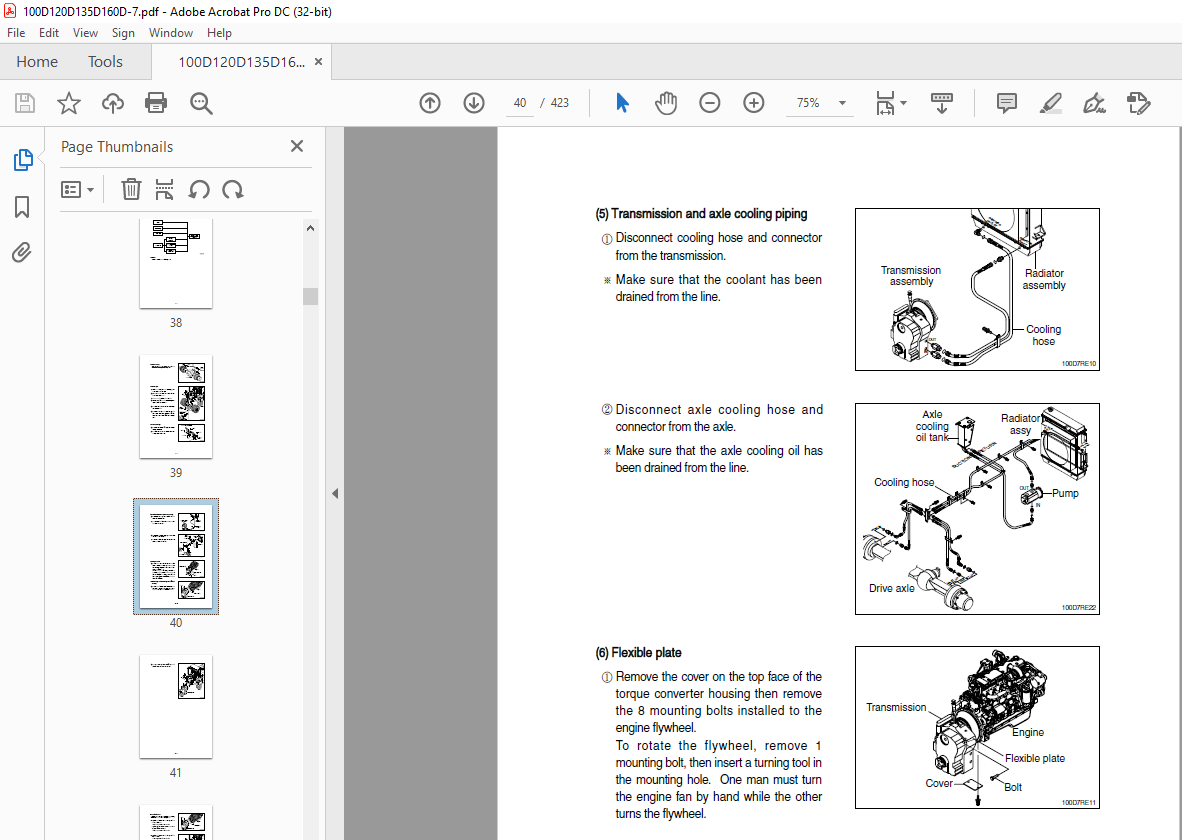The height and width of the screenshot is (840, 1182).
Task: Click the 'Pump' label in the axle diagram
Action: coord(1065,493)
